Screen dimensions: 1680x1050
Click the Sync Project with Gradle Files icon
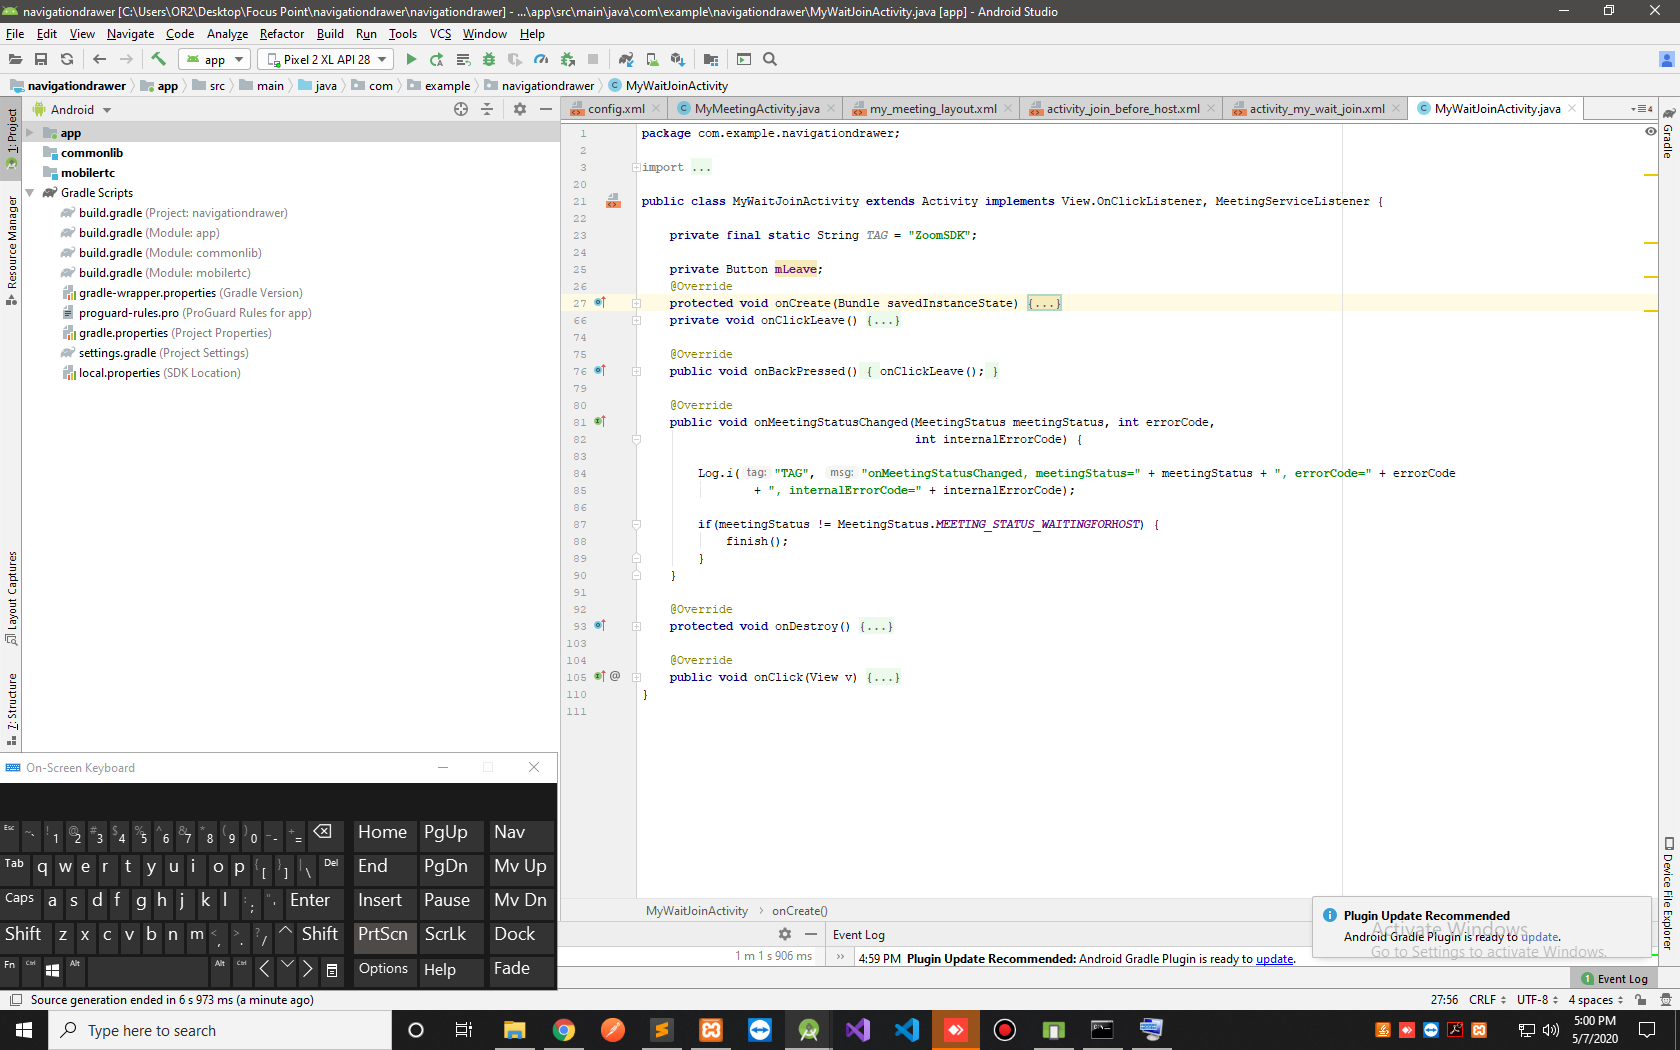click(626, 59)
